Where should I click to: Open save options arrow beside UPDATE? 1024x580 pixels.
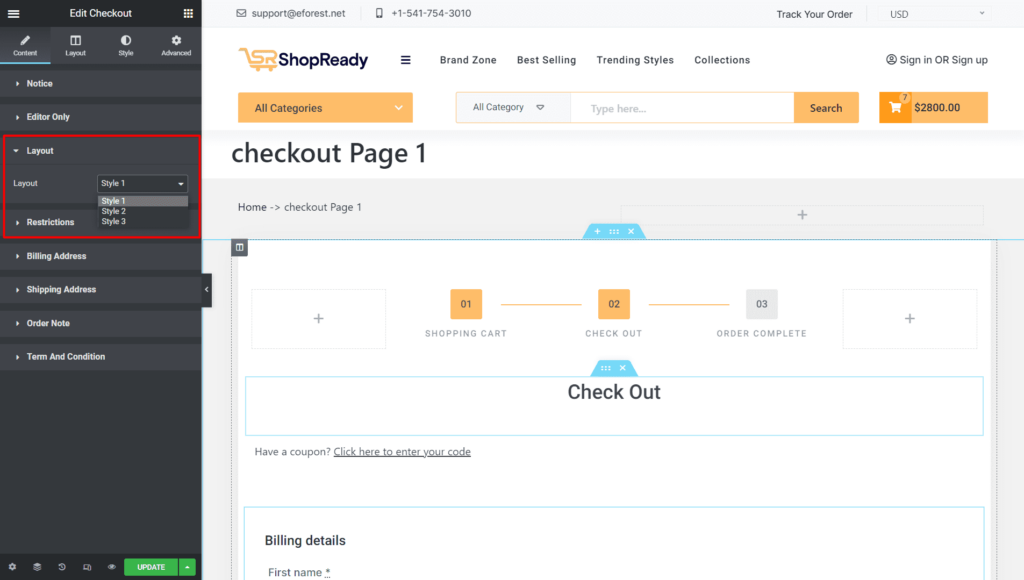pyautogui.click(x=187, y=567)
